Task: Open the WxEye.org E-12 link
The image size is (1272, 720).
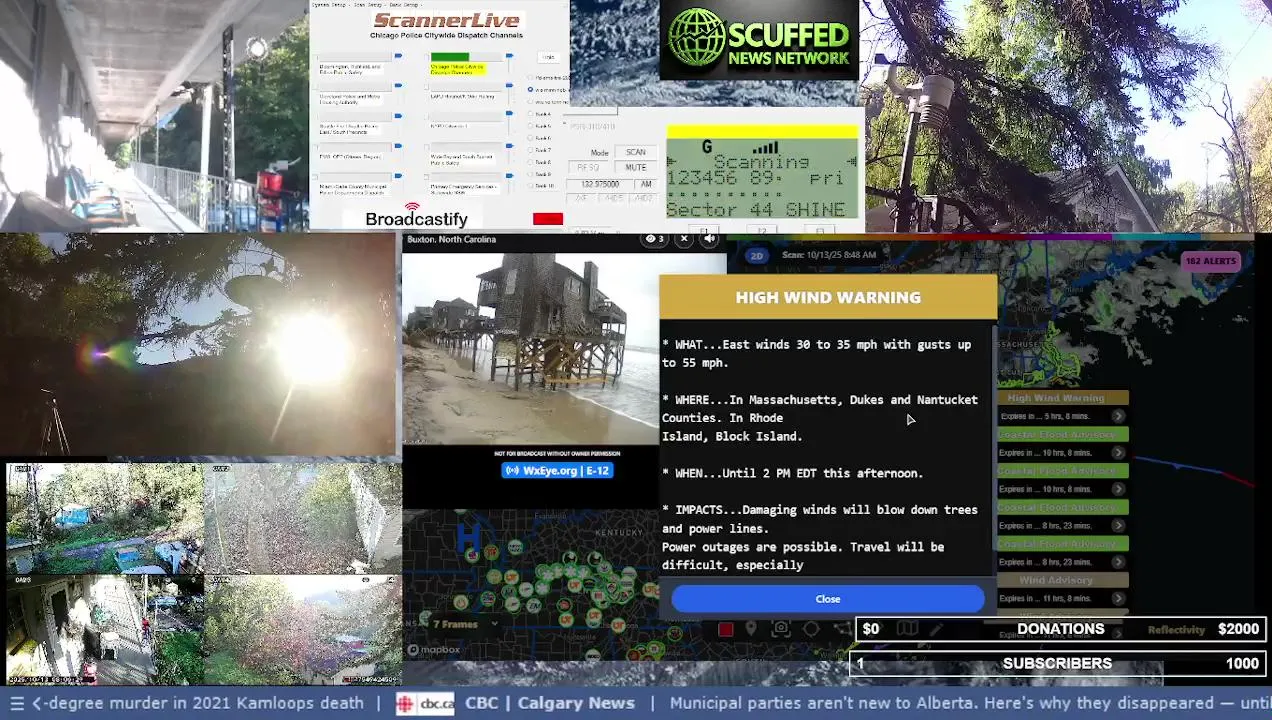Action: [x=557, y=470]
